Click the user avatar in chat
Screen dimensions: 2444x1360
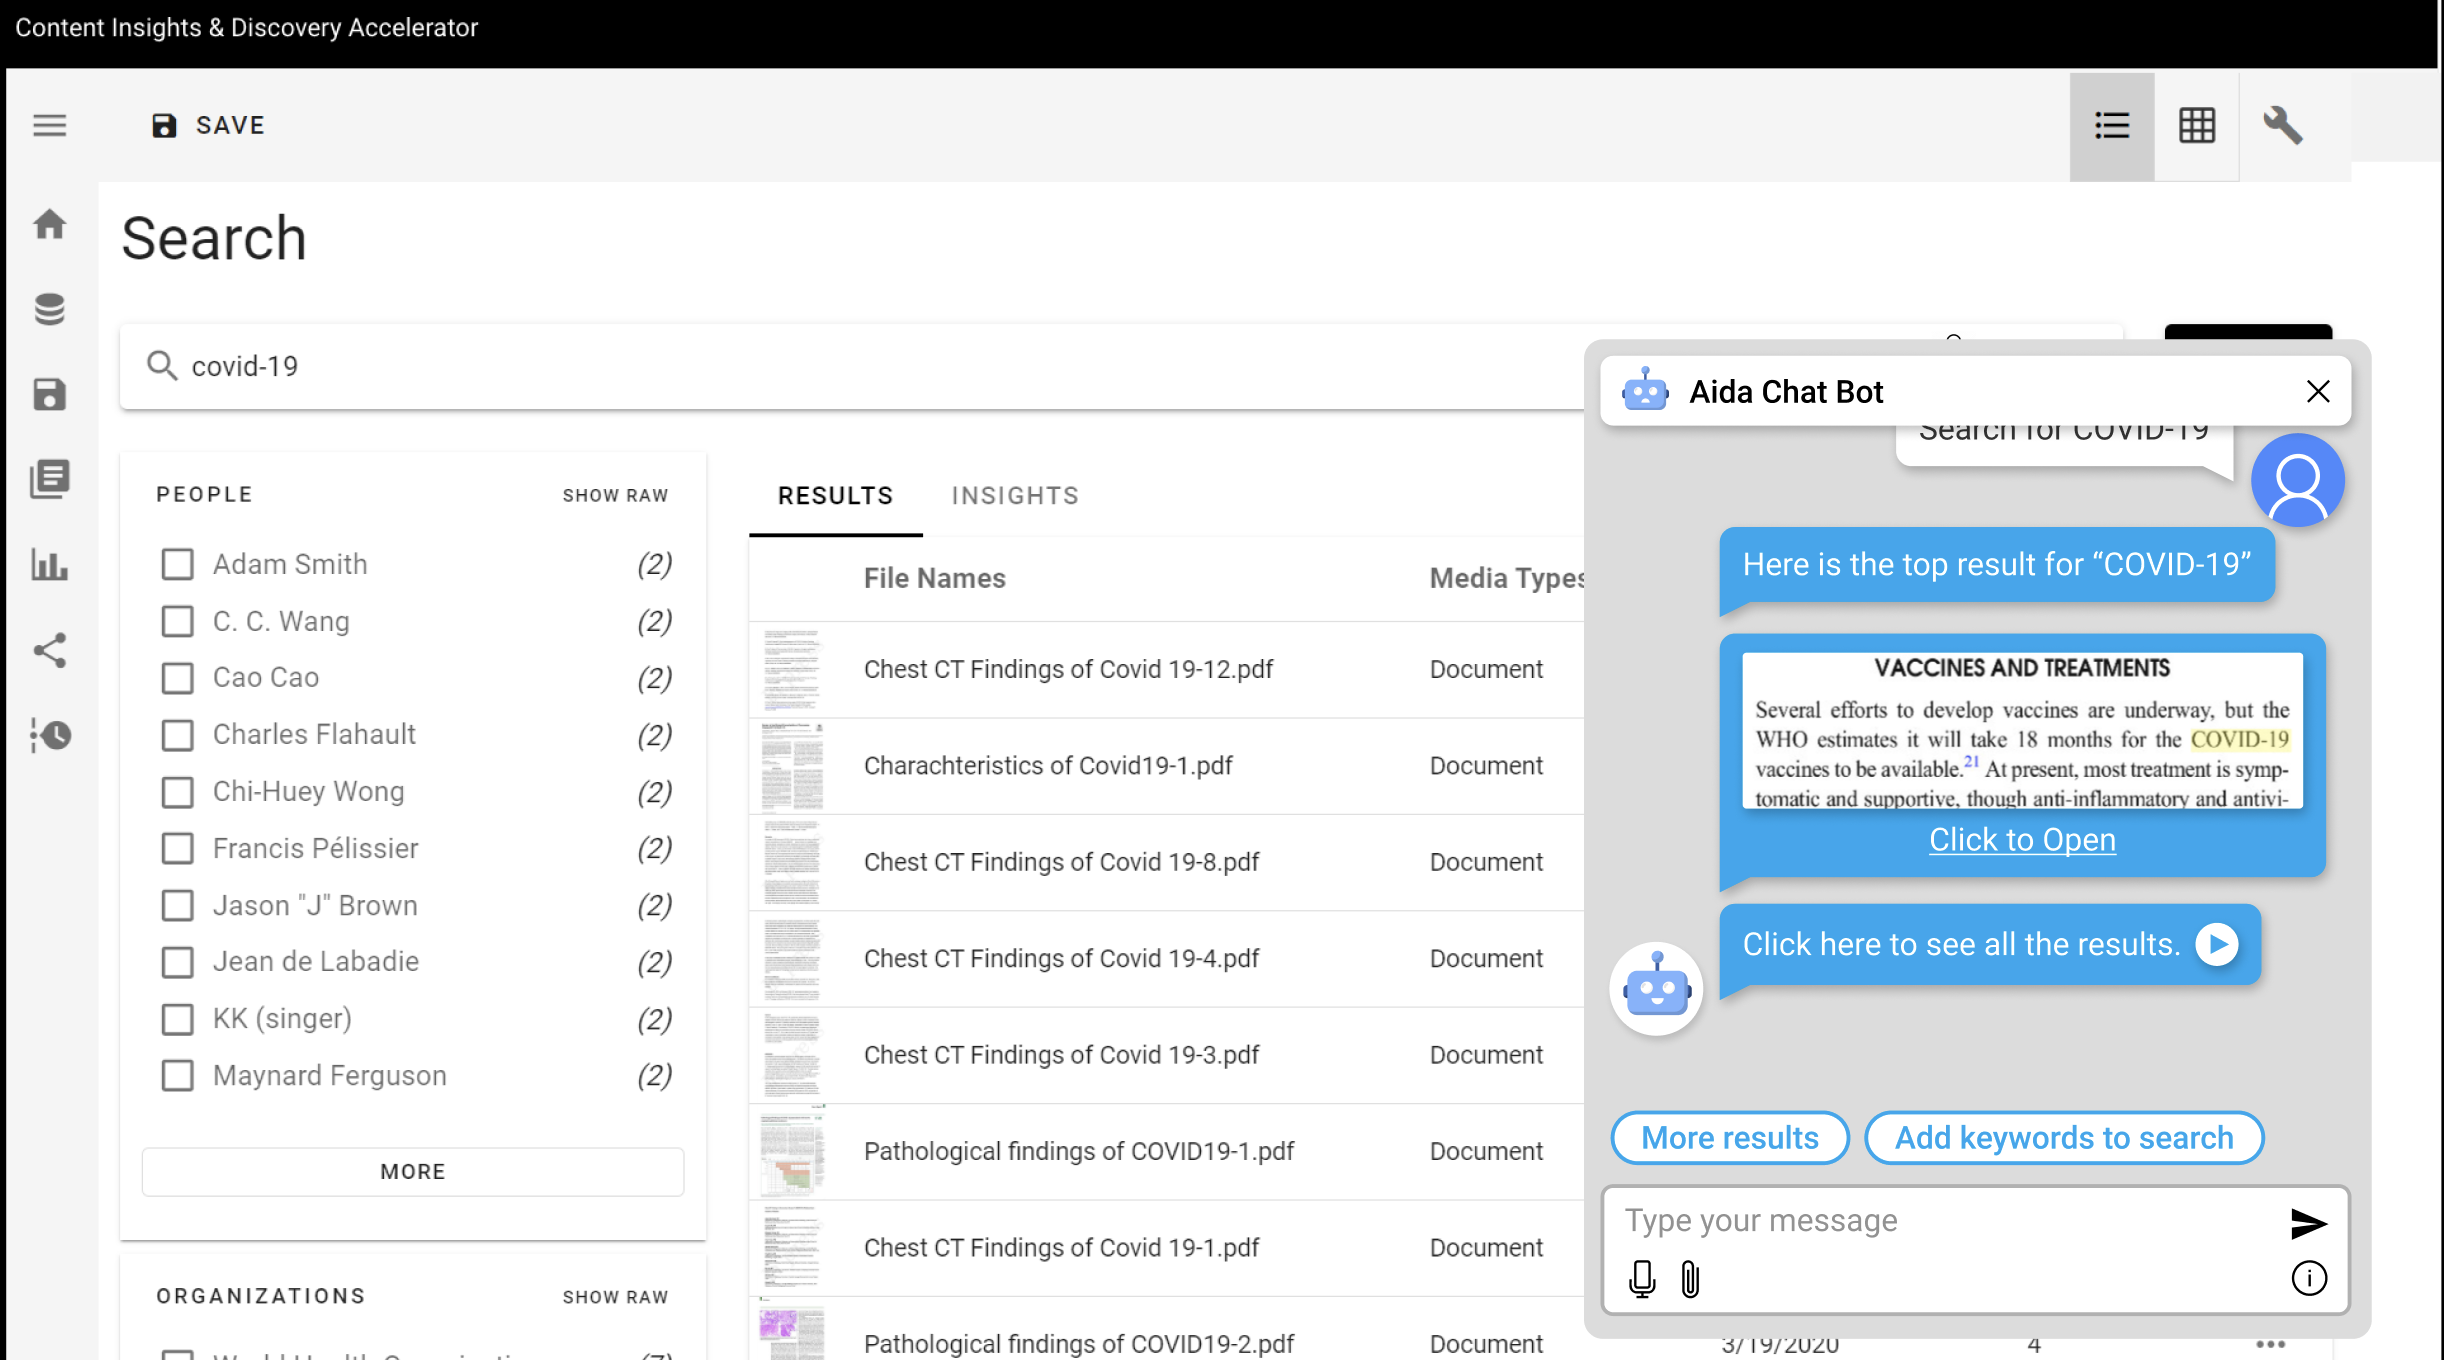pos(2297,480)
